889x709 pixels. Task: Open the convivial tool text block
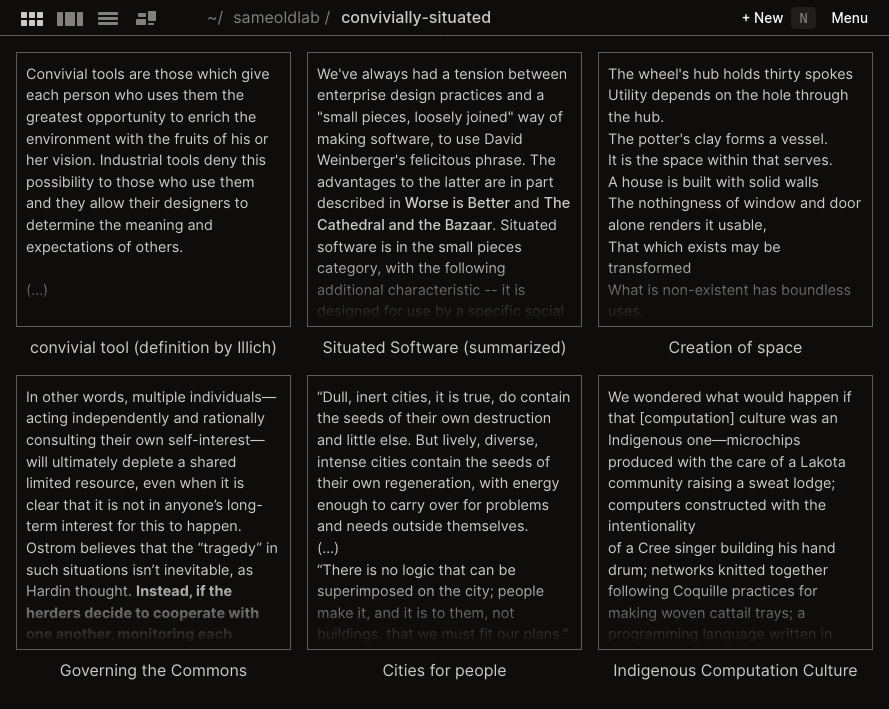point(153,189)
